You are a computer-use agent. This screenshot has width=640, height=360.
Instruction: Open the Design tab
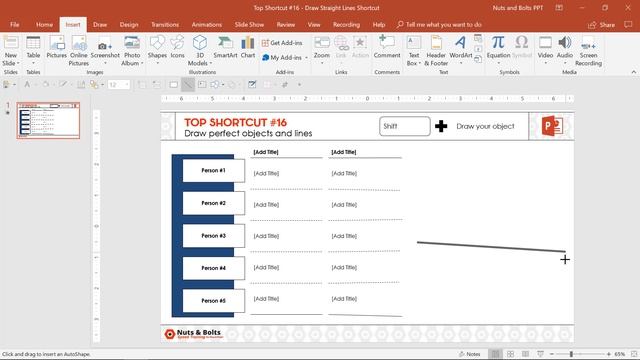click(129, 24)
